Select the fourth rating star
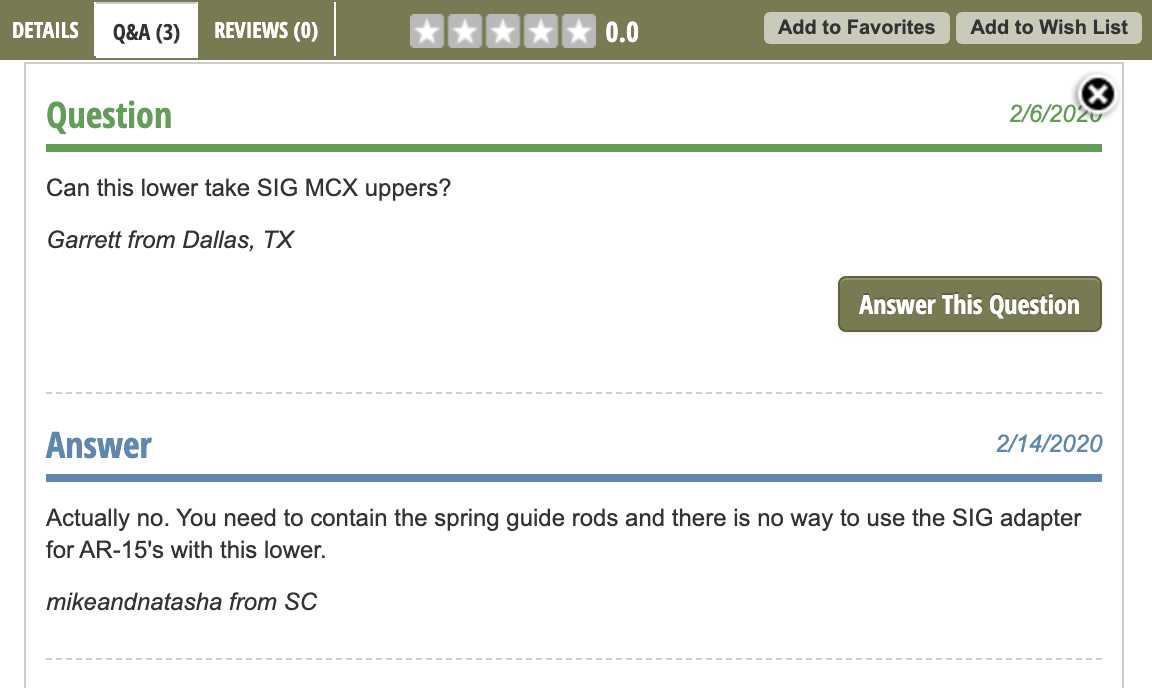This screenshot has width=1152, height=688. point(541,32)
